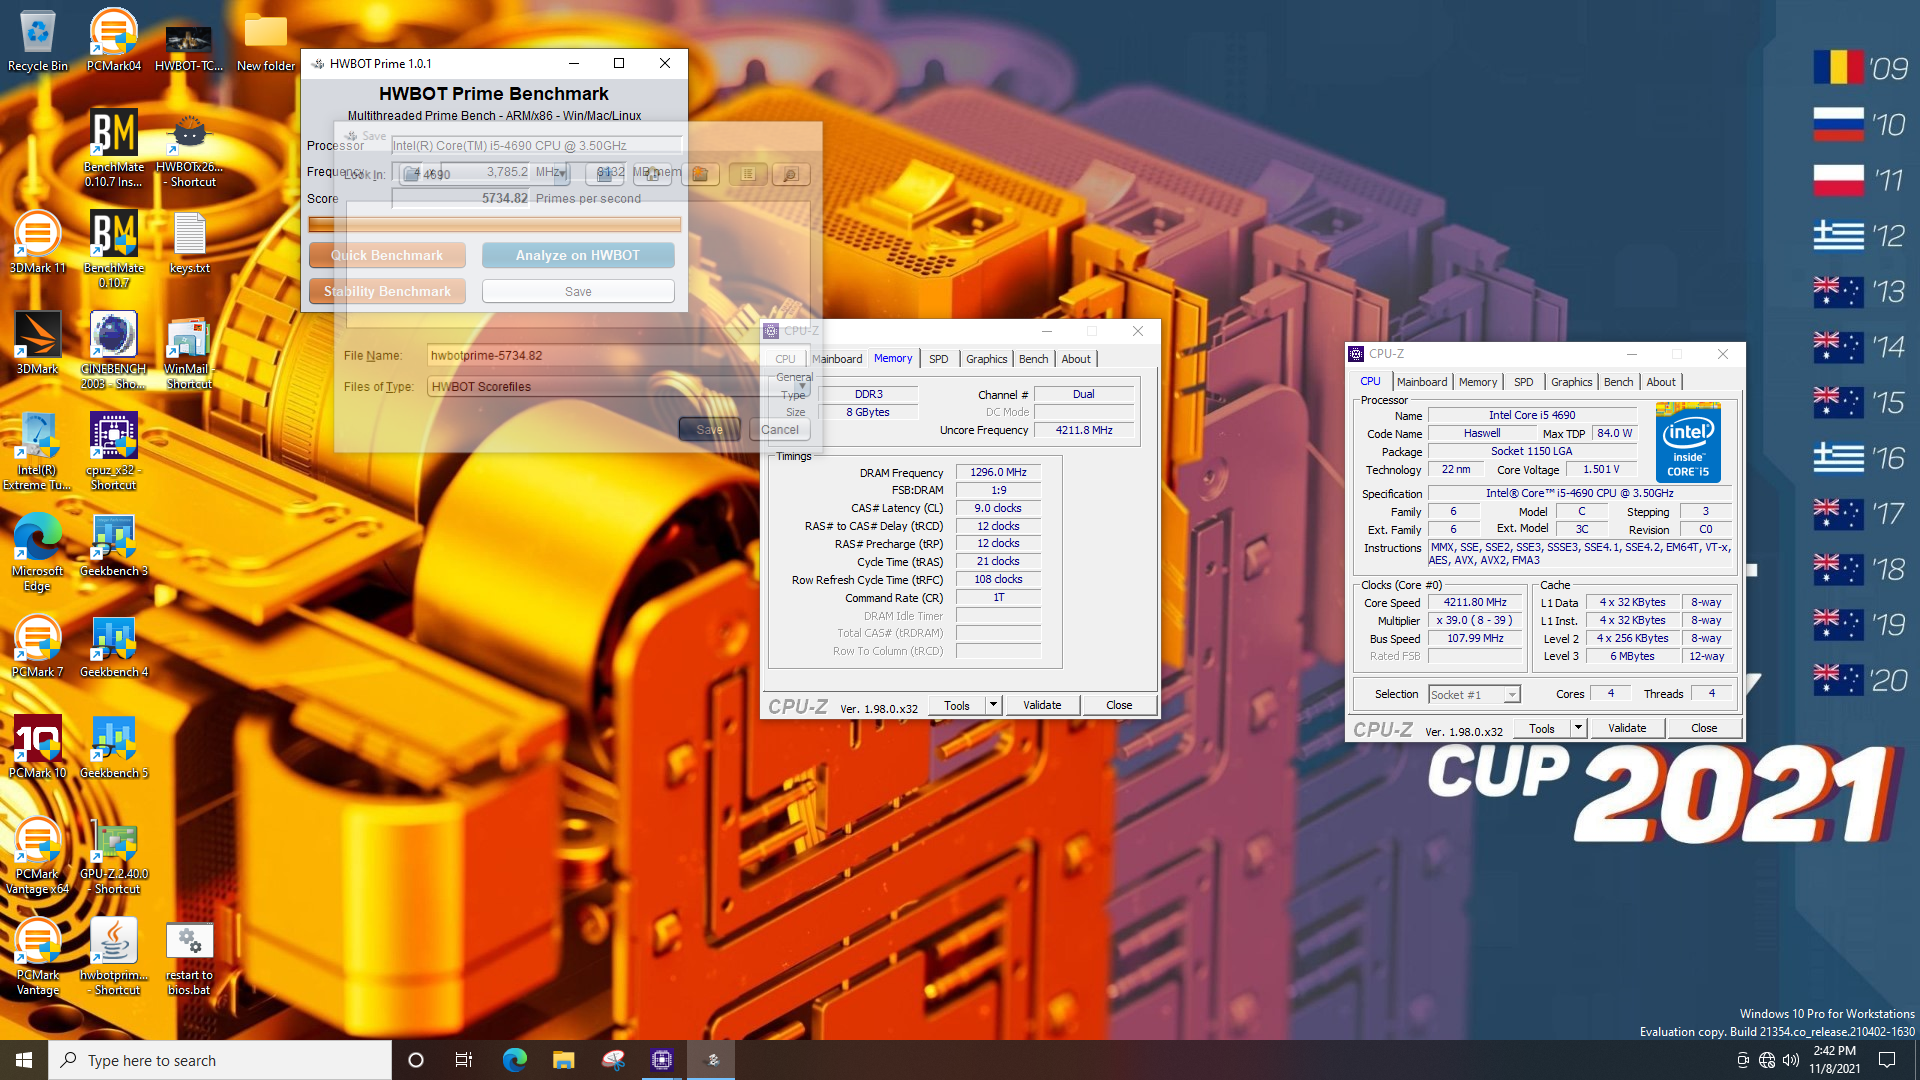Image resolution: width=1920 pixels, height=1080 pixels.
Task: Select the GPU-Z 2.40.0 Shortcut icon
Action: tap(113, 855)
